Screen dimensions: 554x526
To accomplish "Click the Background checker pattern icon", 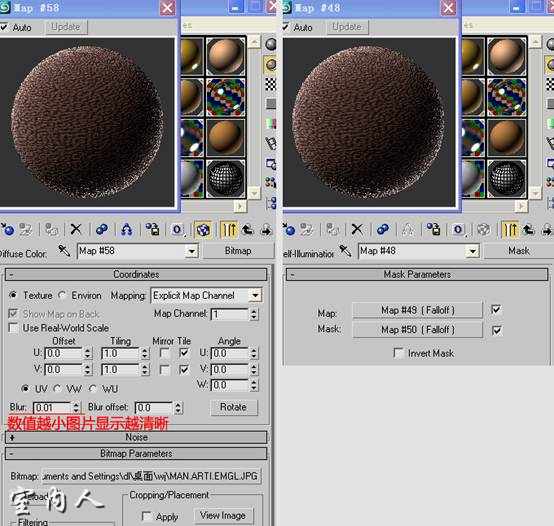I will coord(271,84).
